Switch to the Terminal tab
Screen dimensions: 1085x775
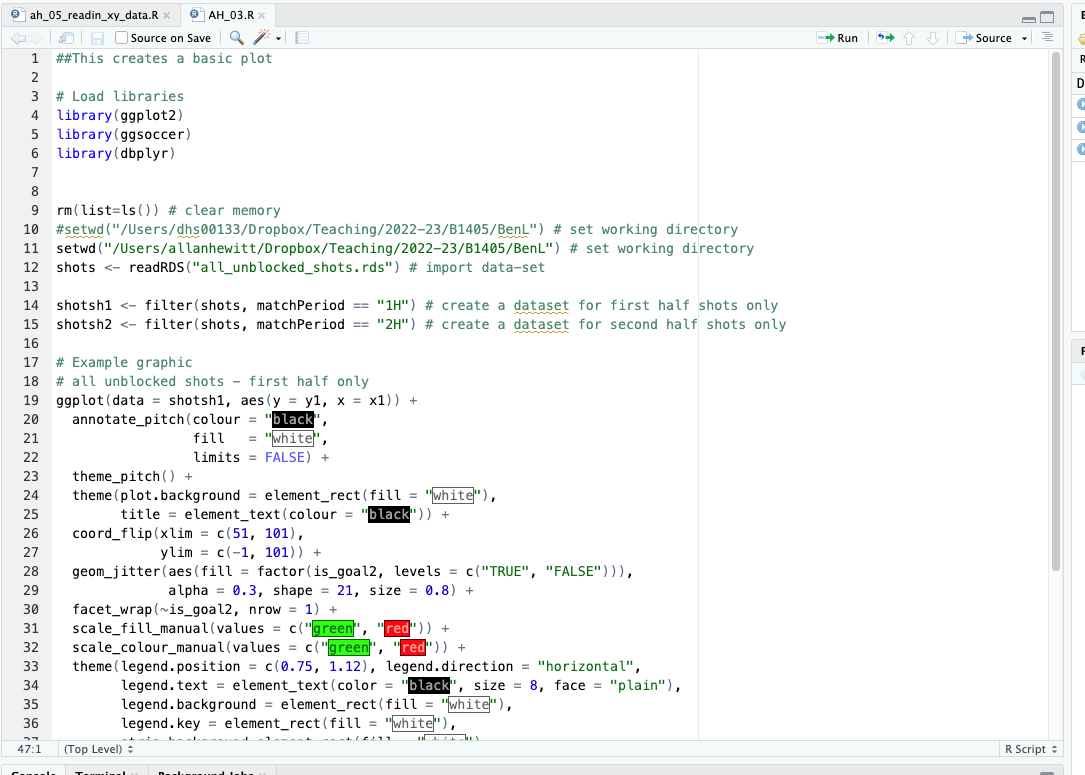pos(105,771)
